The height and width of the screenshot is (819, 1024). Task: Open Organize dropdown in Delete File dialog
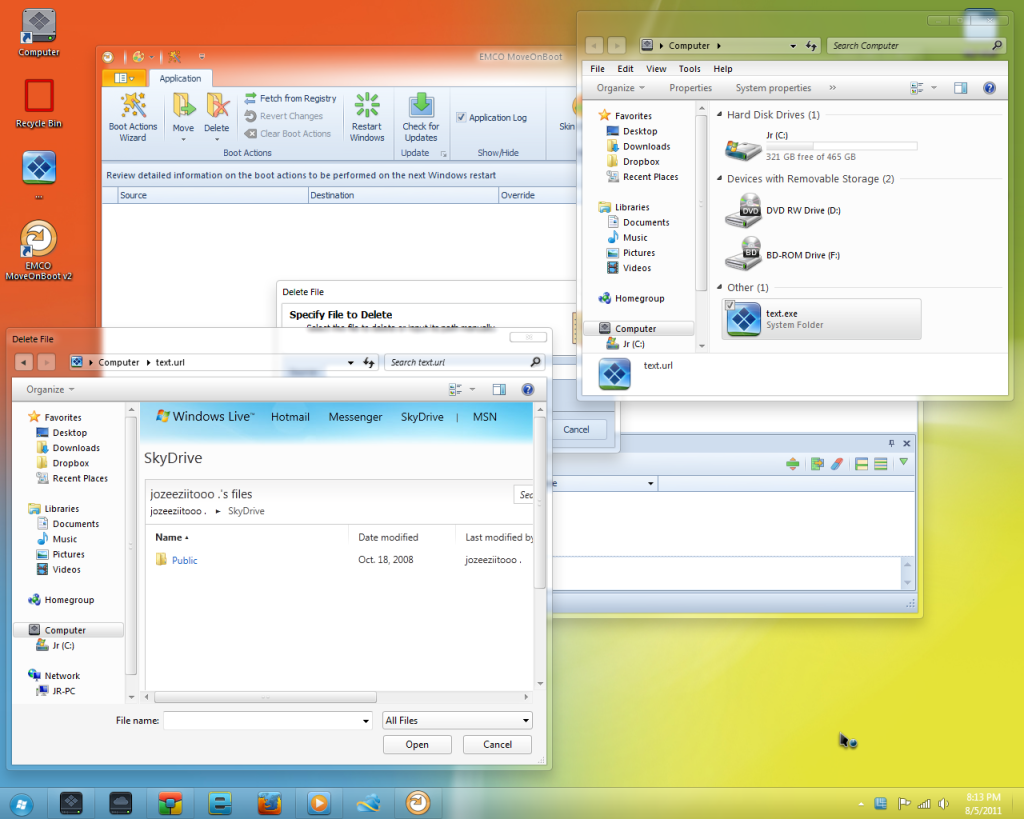50,389
